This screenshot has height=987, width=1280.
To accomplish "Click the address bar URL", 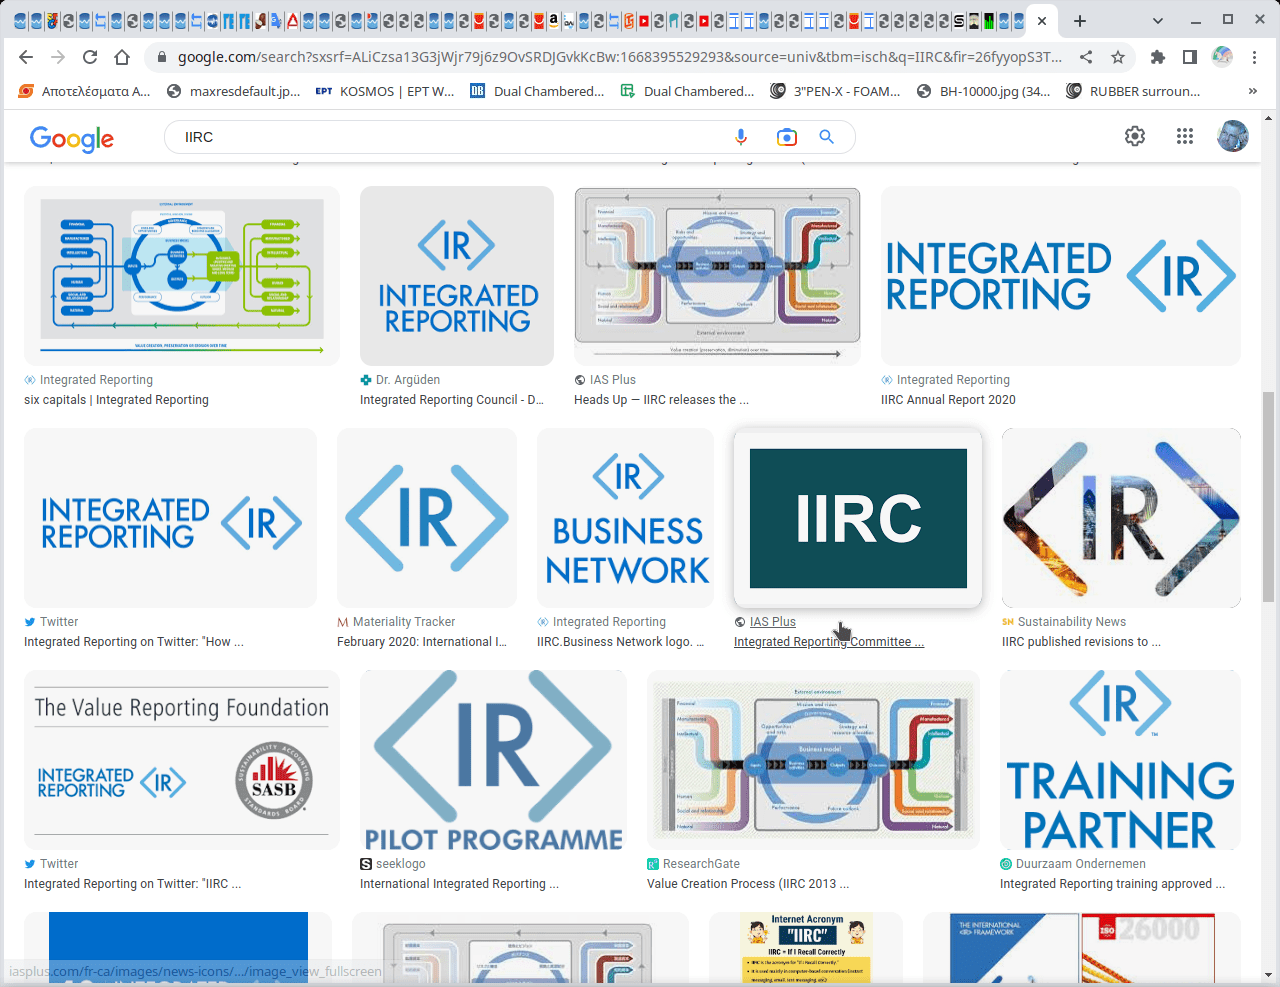I will pyautogui.click(x=620, y=57).
